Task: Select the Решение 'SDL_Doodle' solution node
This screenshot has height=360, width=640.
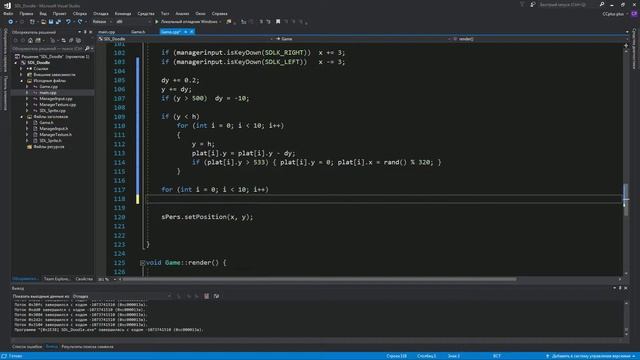Action: point(52,57)
